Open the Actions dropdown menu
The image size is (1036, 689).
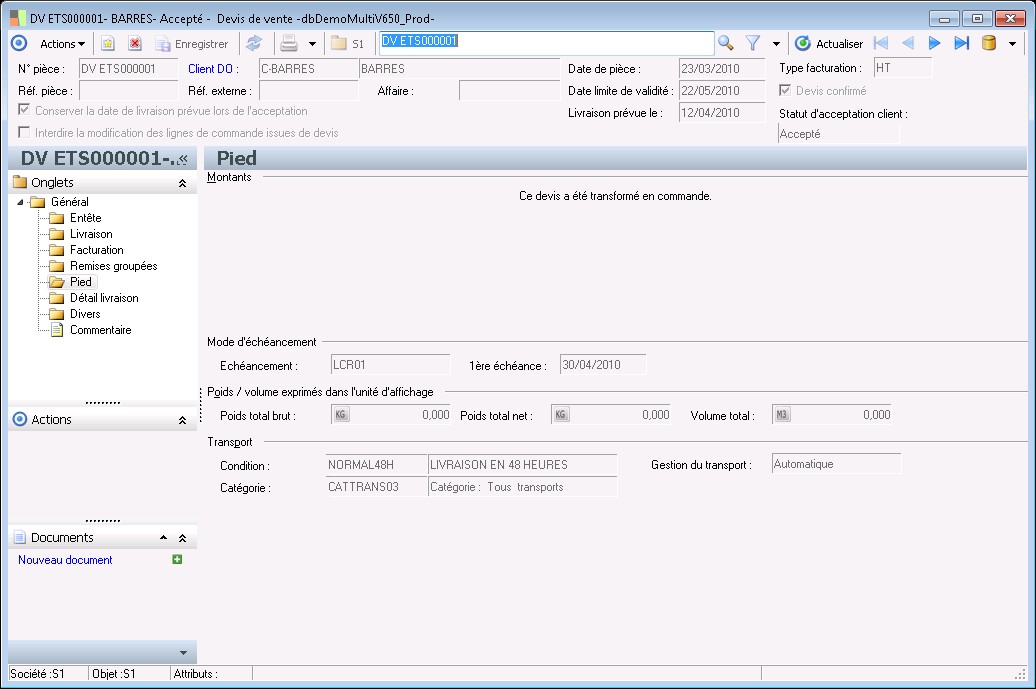coord(62,44)
